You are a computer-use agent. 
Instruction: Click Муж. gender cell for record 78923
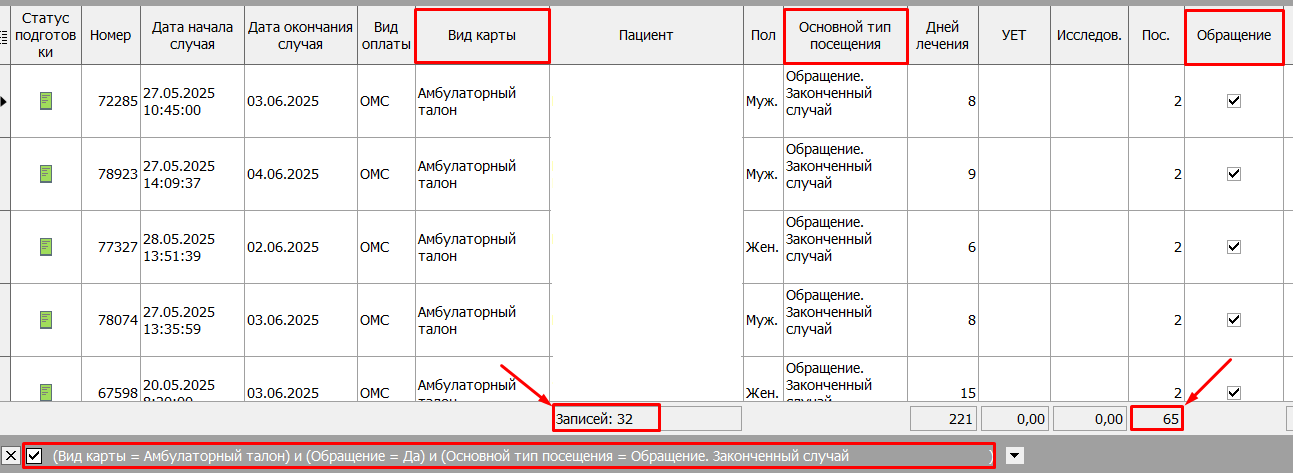click(763, 174)
